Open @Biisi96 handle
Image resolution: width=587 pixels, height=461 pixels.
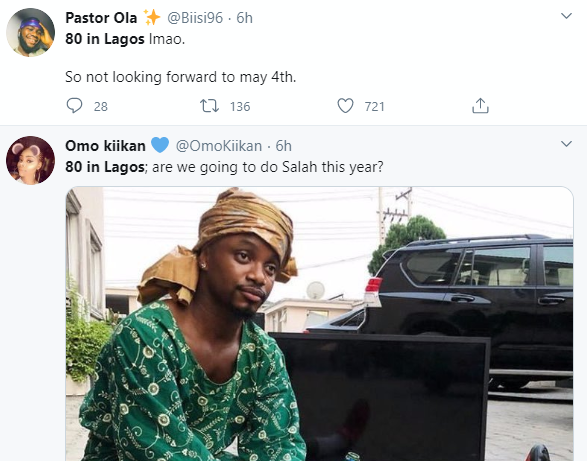pyautogui.click(x=195, y=18)
